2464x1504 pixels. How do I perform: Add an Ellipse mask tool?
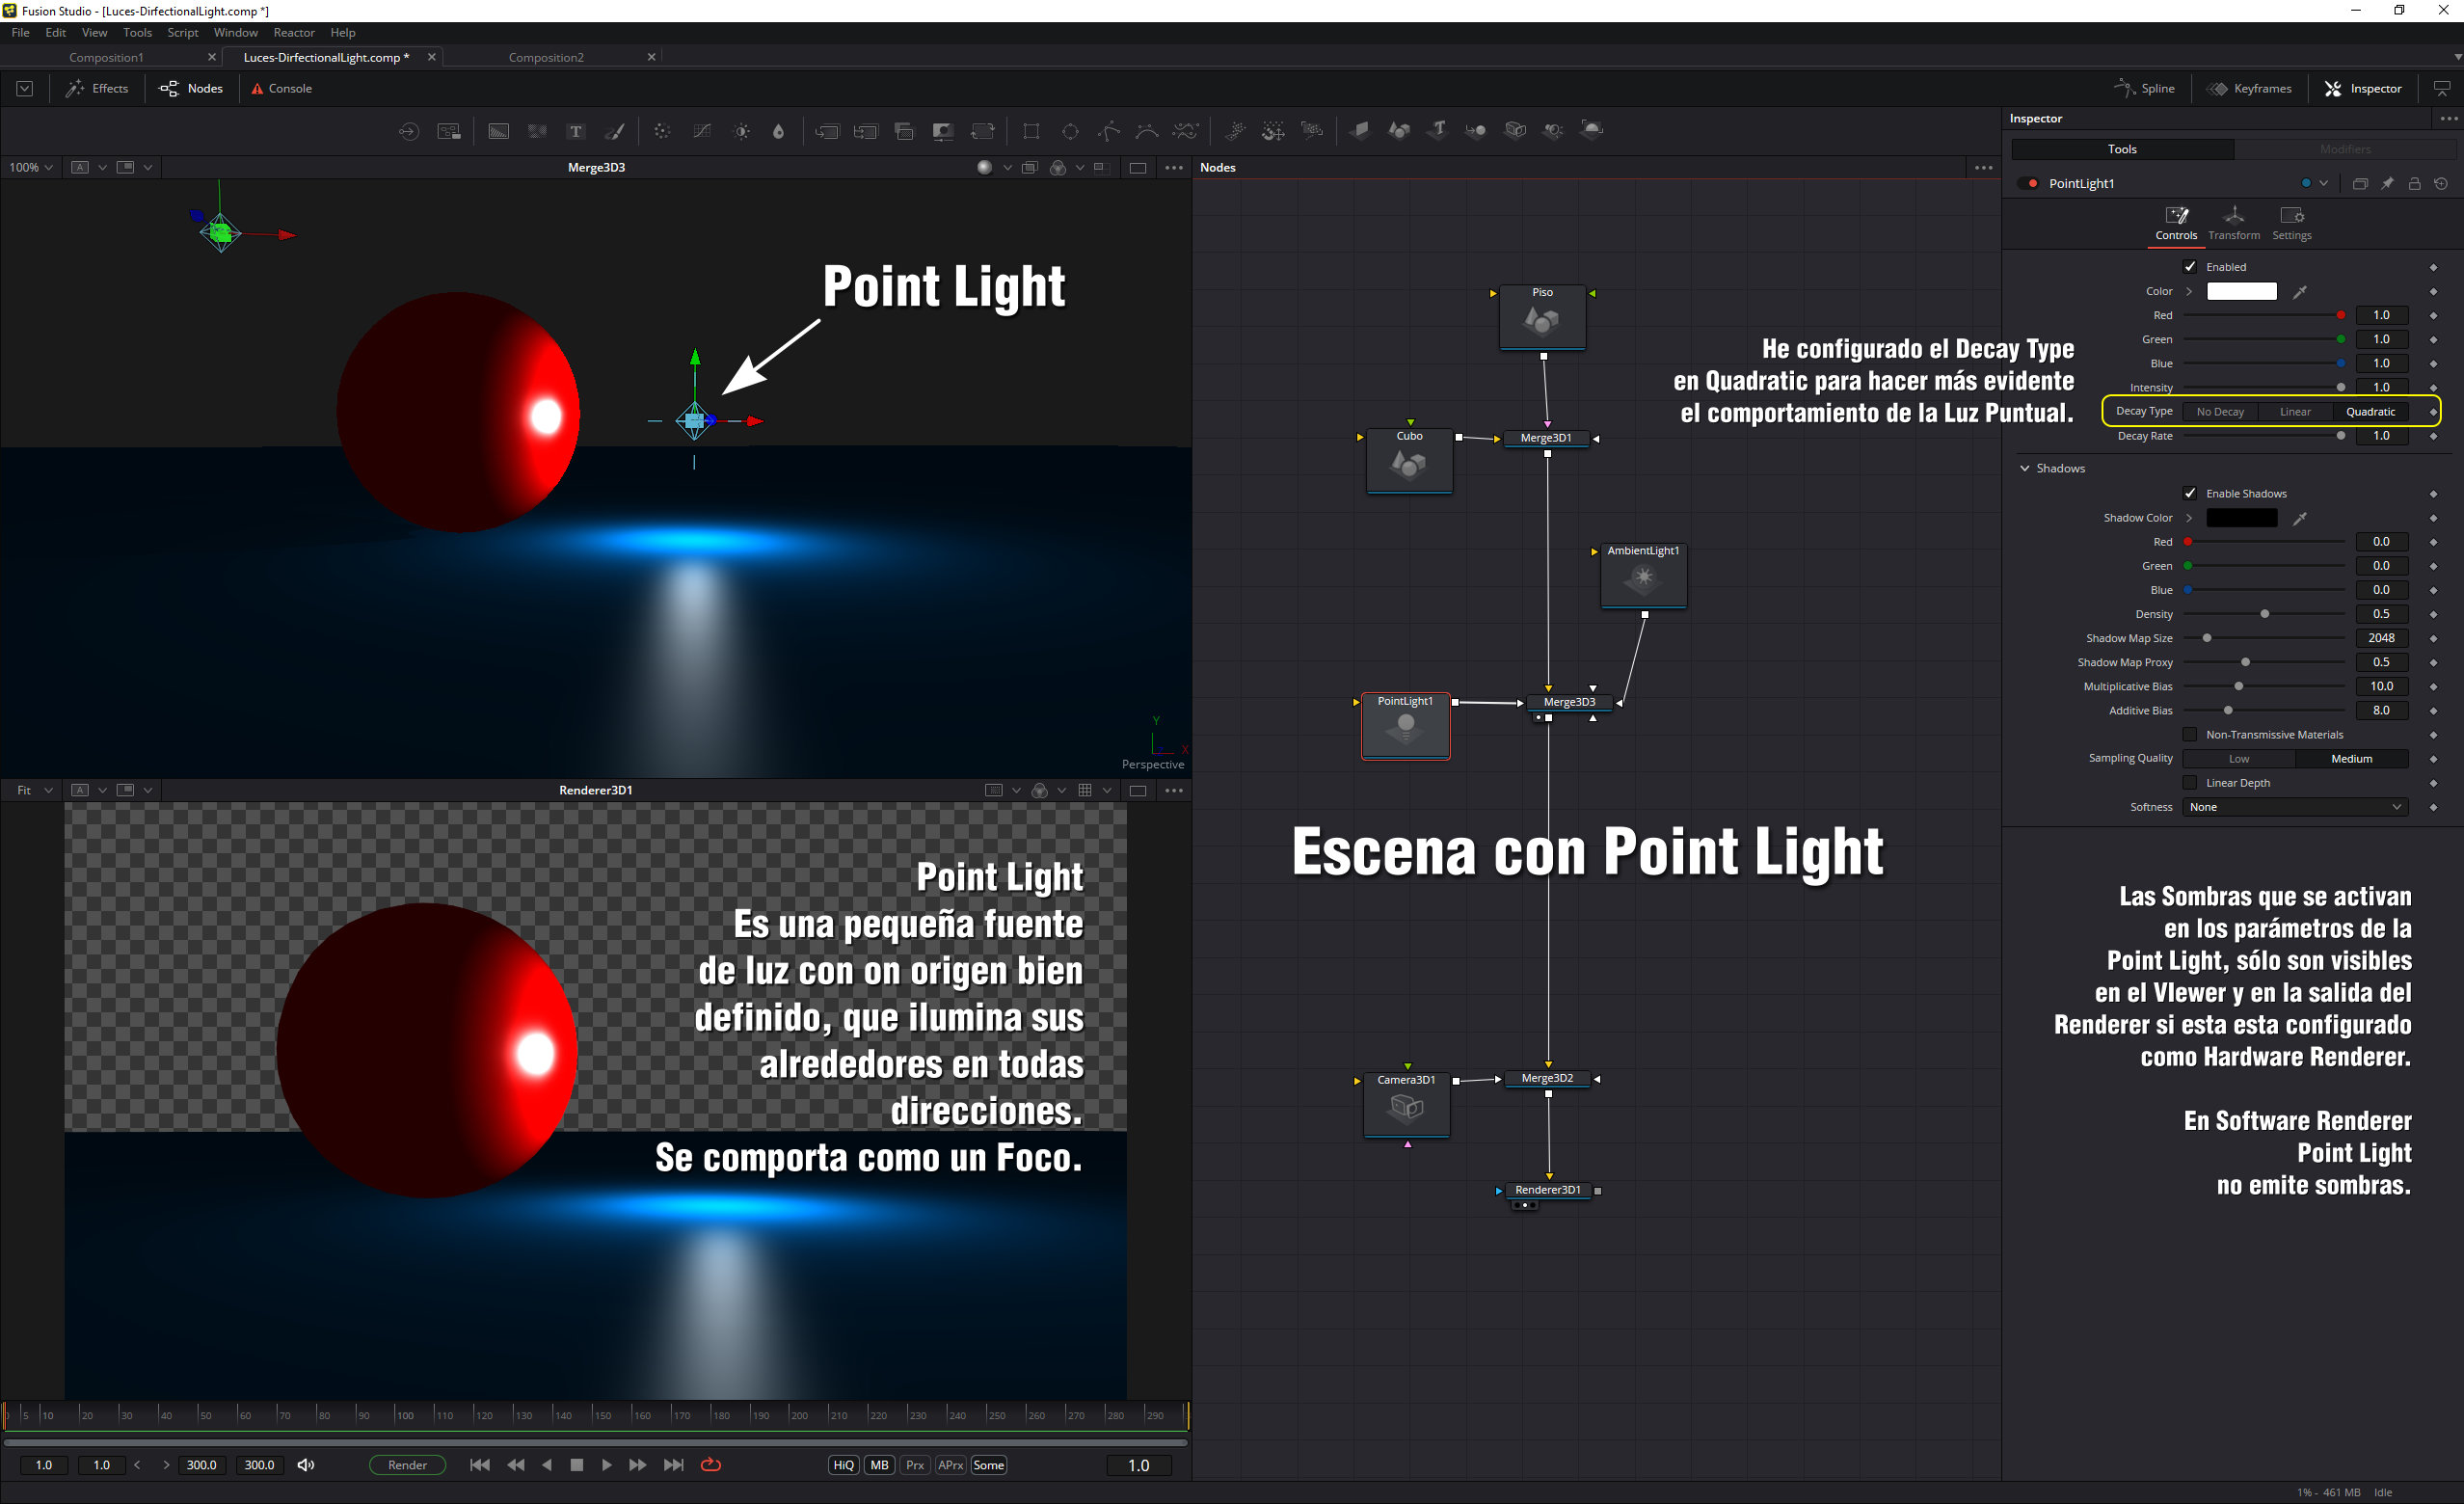click(x=1070, y=131)
